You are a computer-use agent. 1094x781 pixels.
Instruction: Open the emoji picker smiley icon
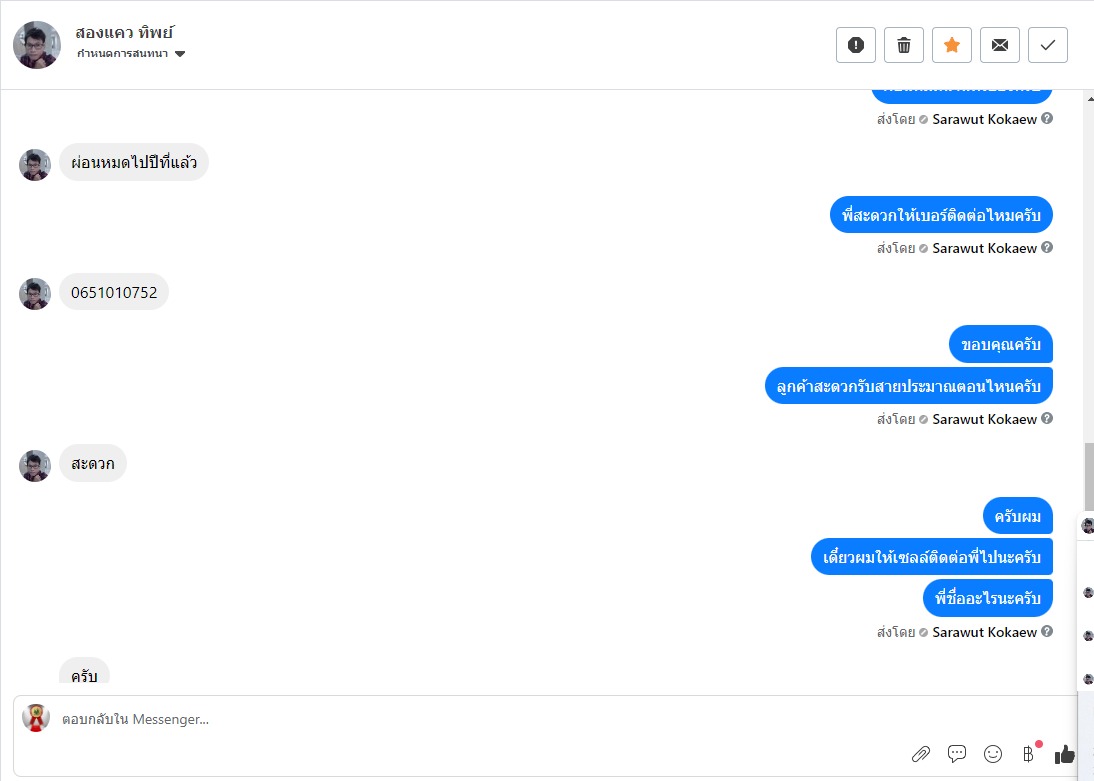pyautogui.click(x=993, y=754)
